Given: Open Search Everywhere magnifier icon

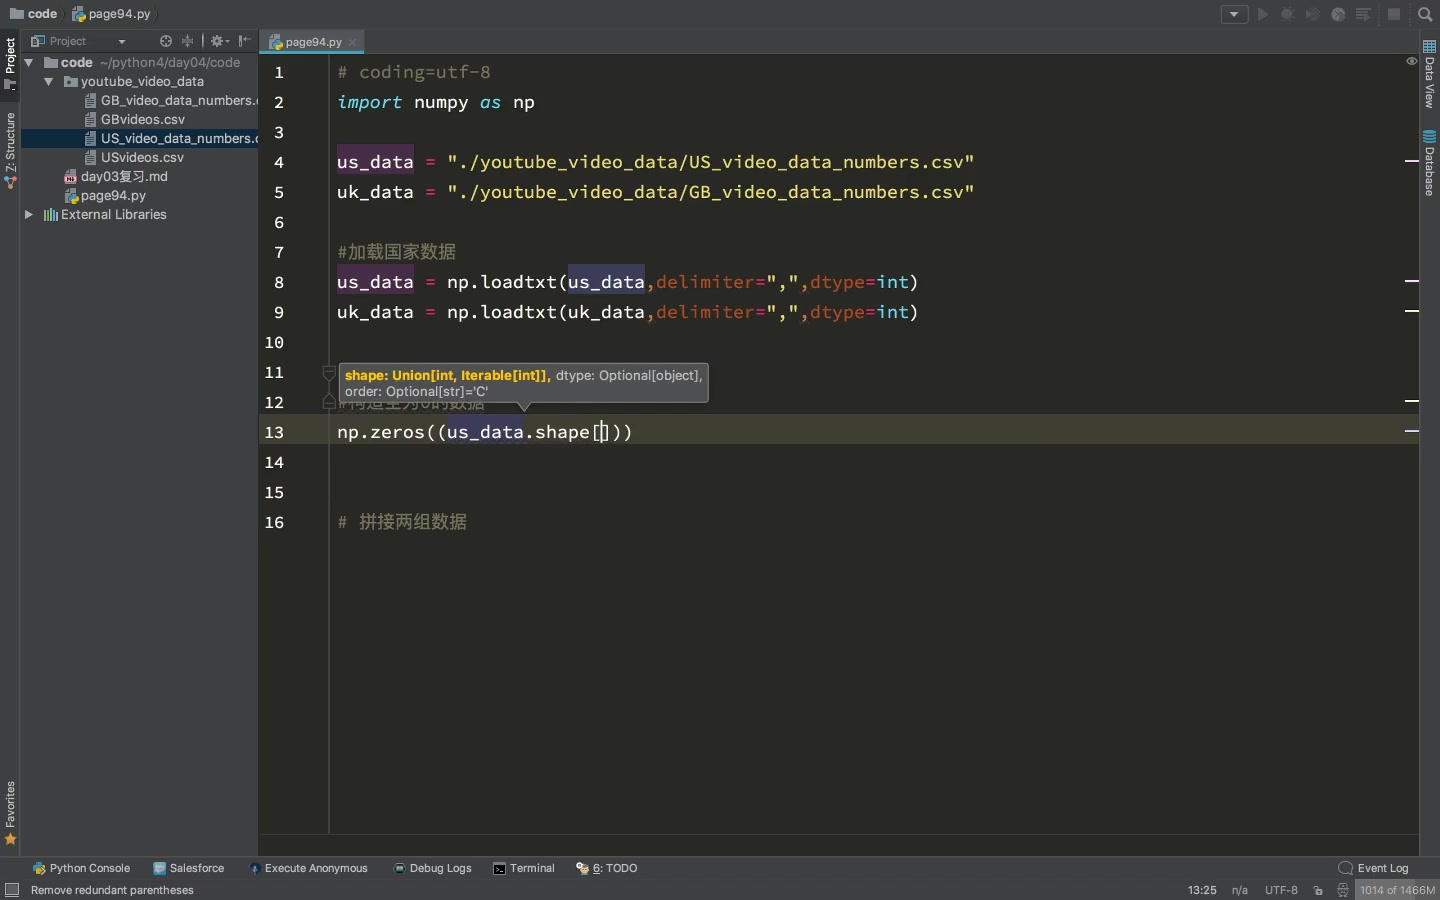Looking at the screenshot, I should (1425, 14).
